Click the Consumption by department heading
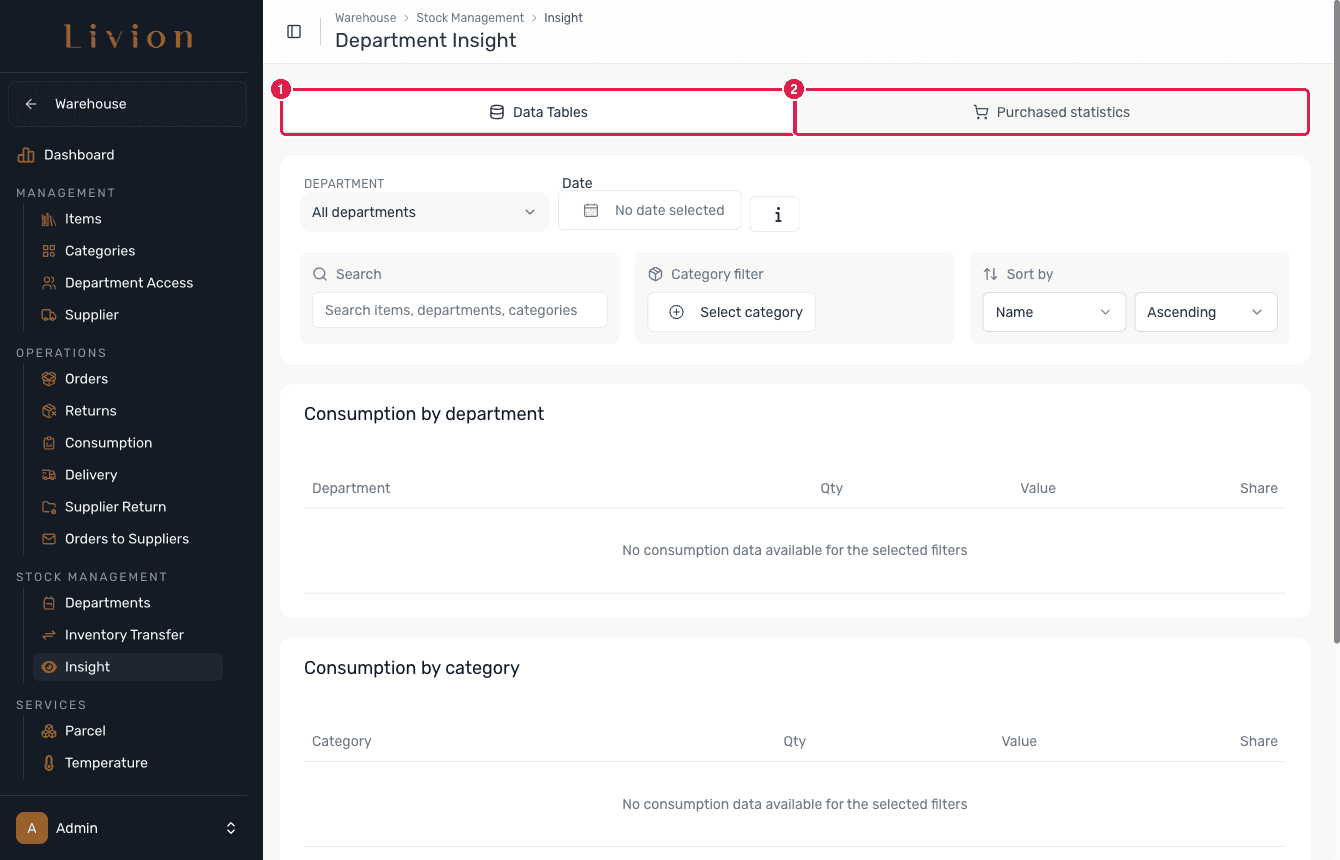The width and height of the screenshot is (1340, 860). [x=424, y=414]
